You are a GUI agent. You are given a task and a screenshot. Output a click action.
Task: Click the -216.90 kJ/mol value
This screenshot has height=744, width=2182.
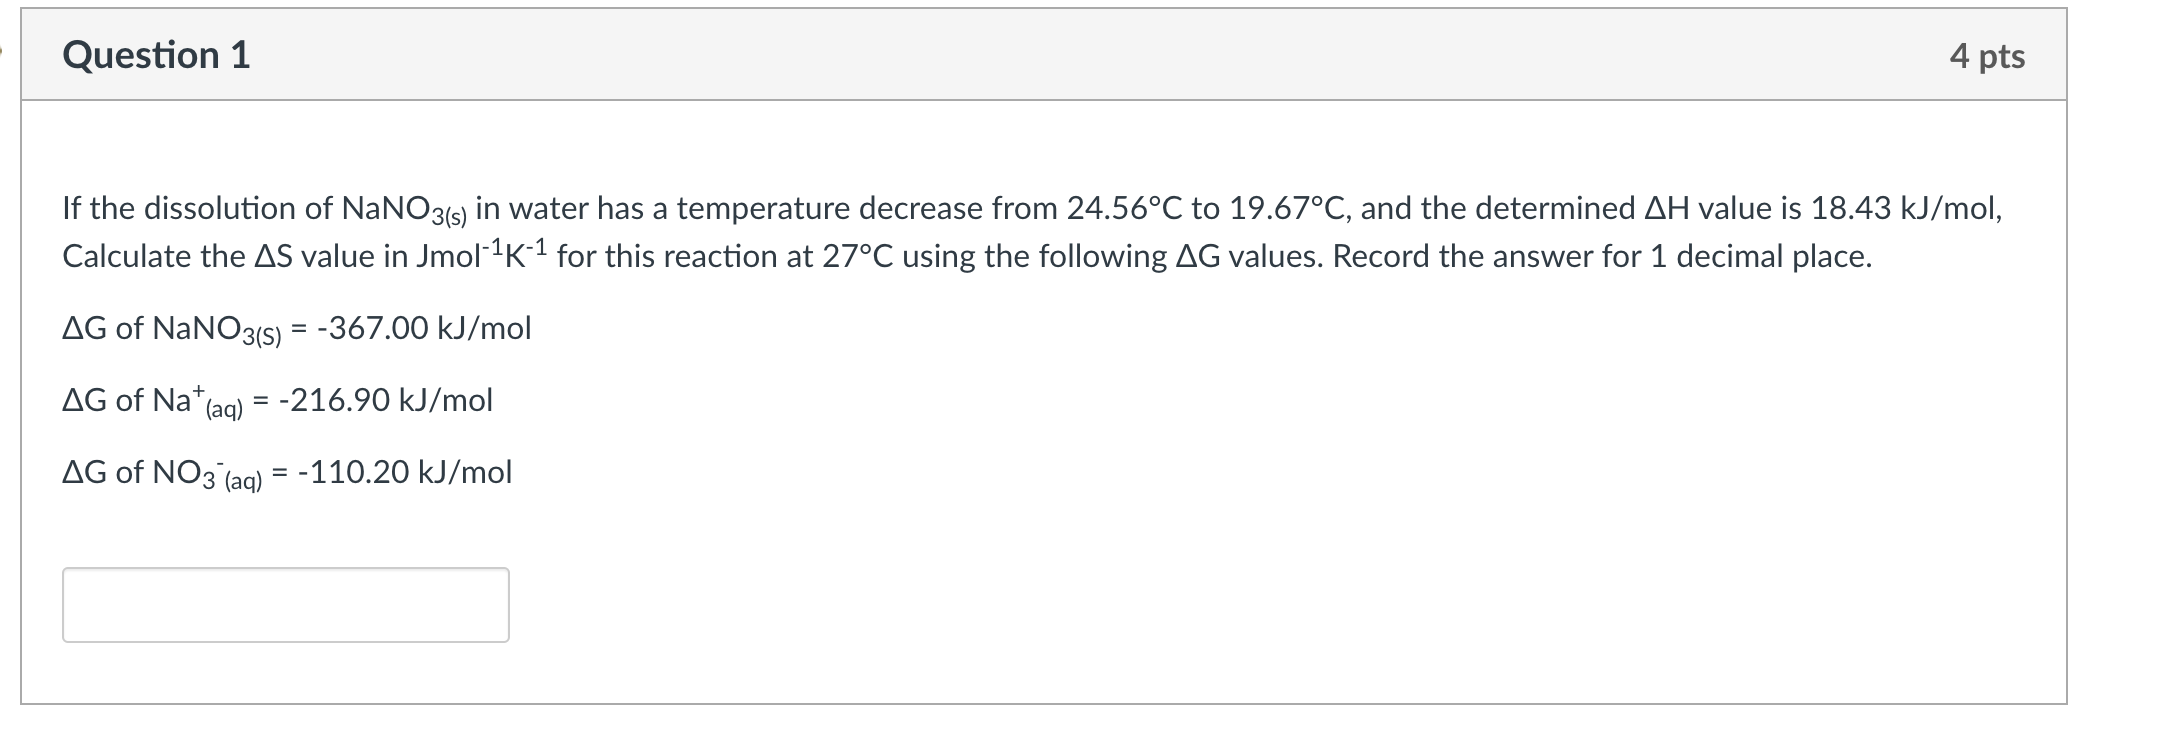[386, 401]
